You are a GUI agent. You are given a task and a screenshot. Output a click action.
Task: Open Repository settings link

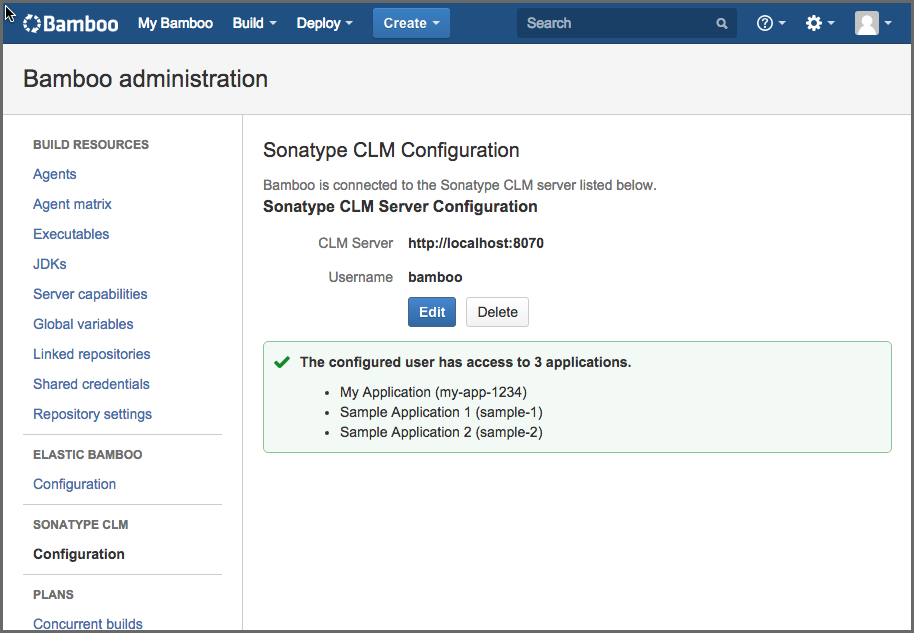(x=93, y=414)
